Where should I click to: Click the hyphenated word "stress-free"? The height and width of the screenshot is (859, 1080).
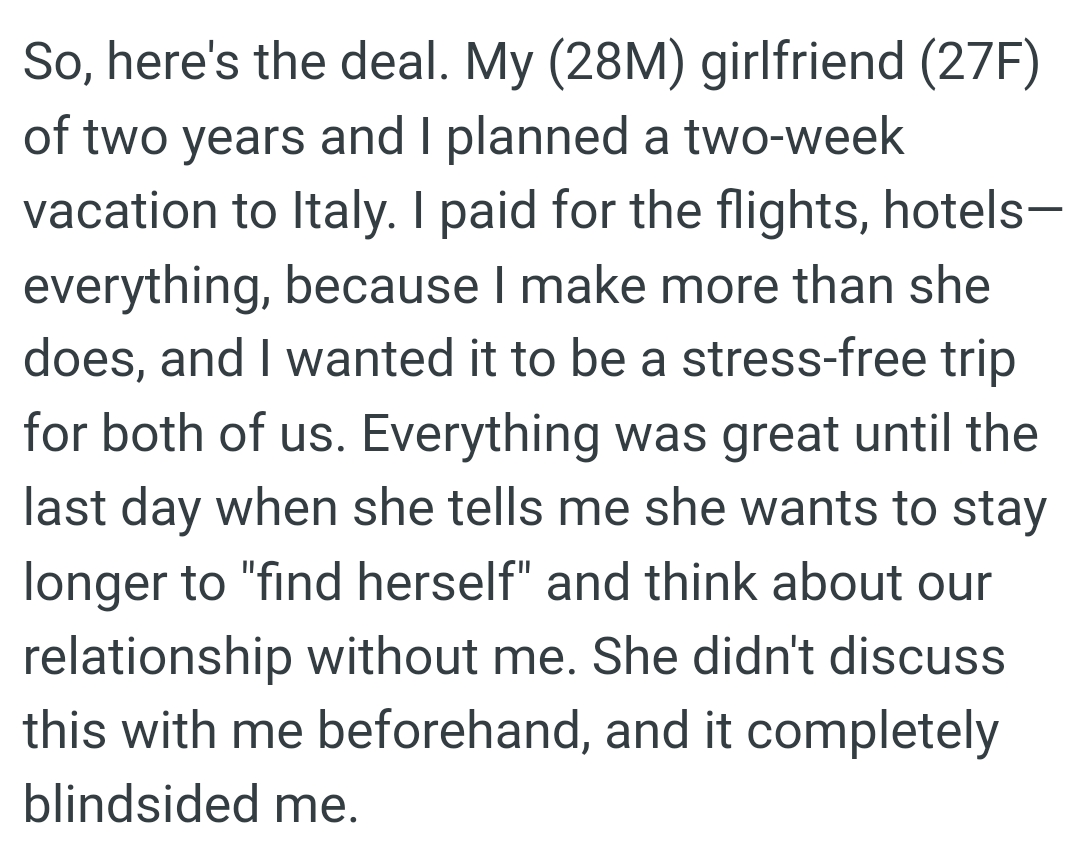(x=804, y=361)
